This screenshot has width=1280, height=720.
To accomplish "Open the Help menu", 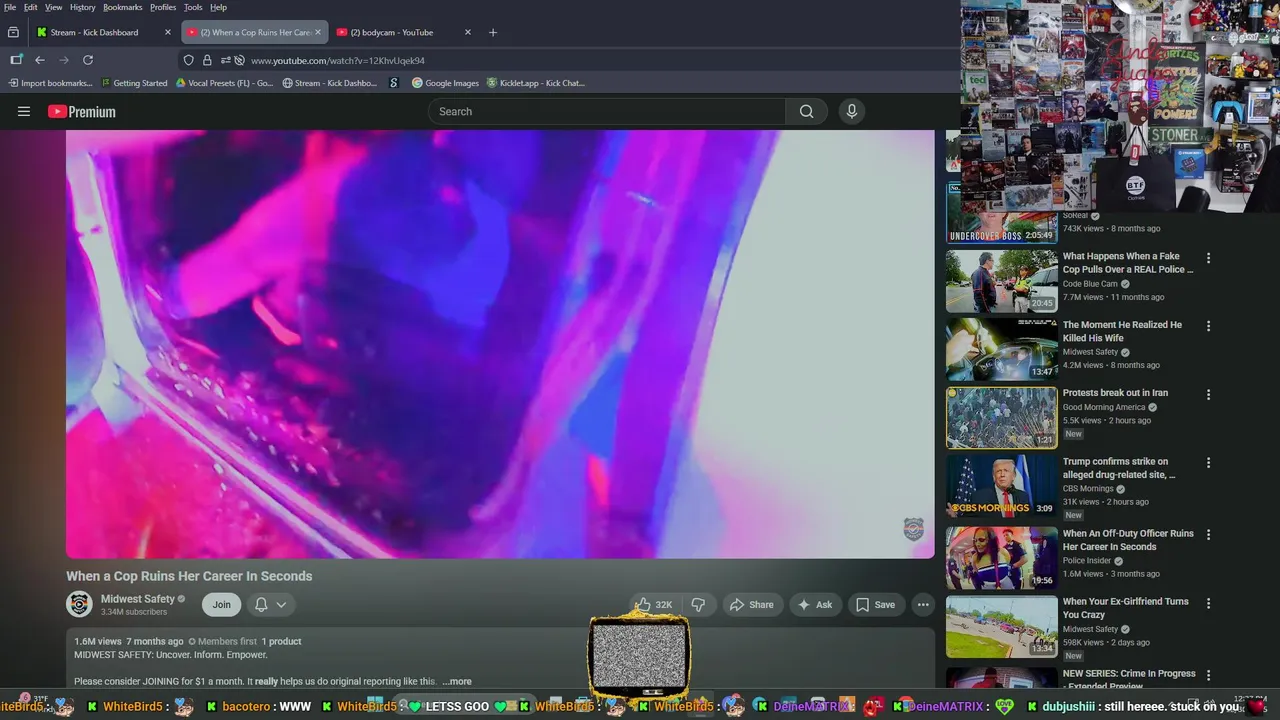I will tap(218, 7).
